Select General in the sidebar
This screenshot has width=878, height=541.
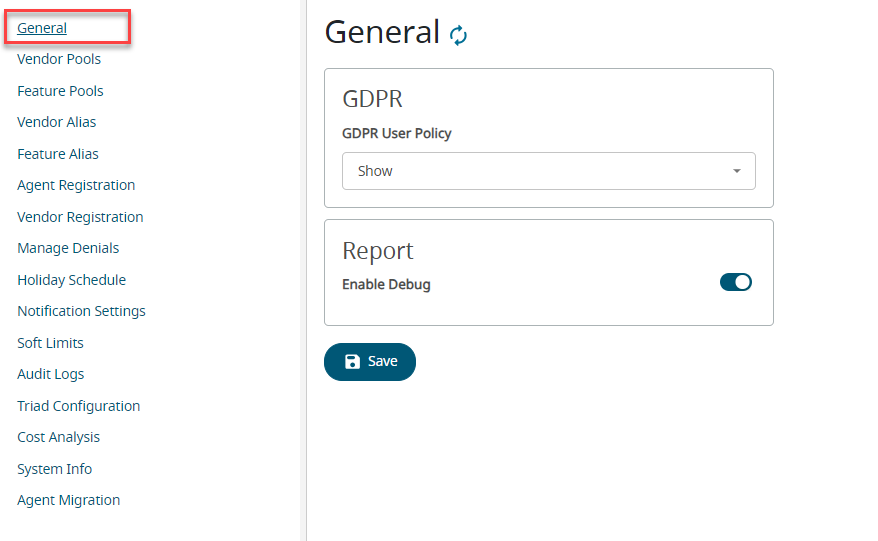click(x=42, y=28)
